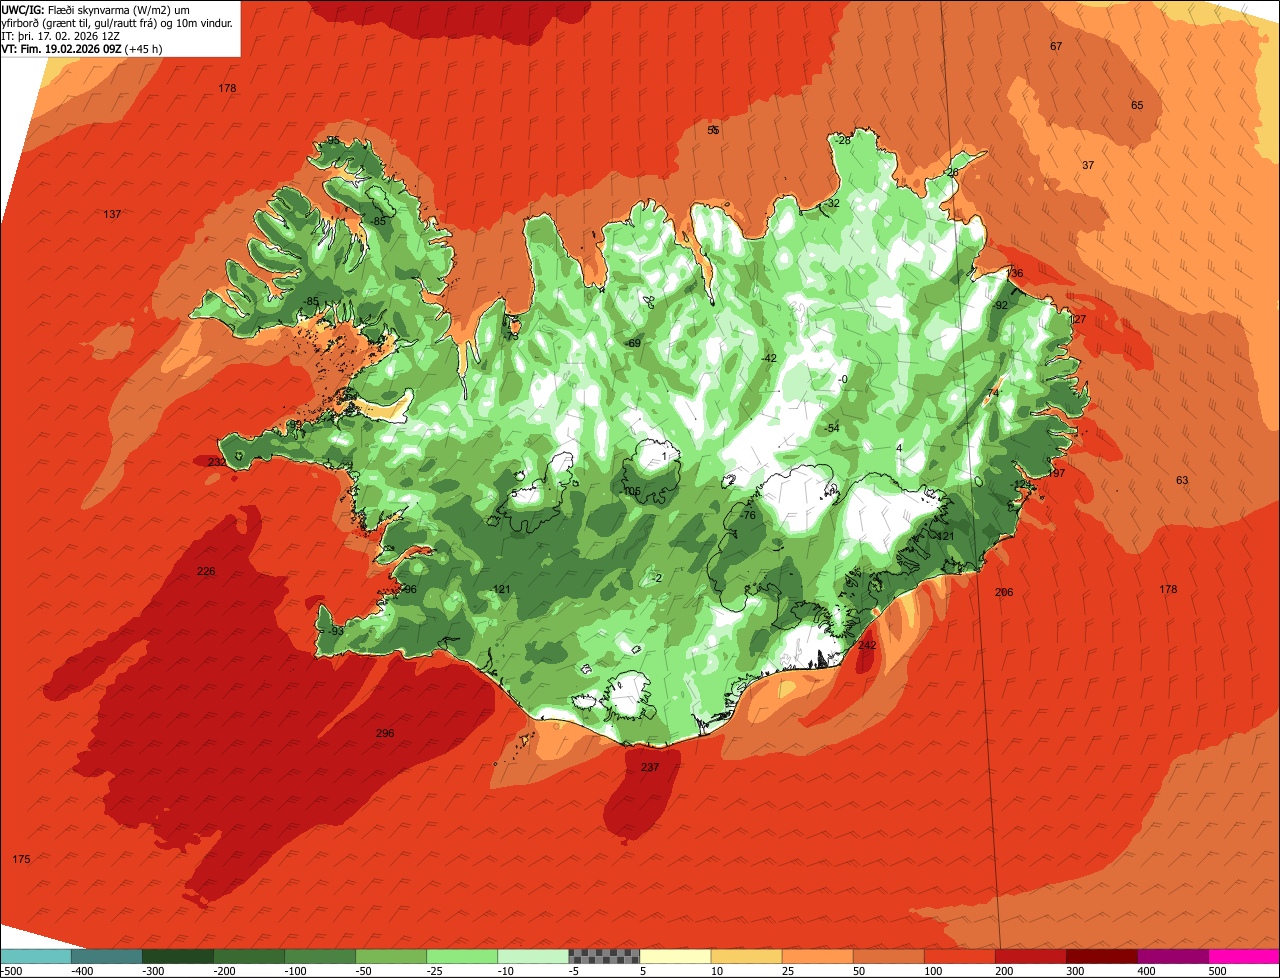Screen dimensions: 1280x978
Task: Click the -50 to -25 legend color block
Action: coord(391,956)
